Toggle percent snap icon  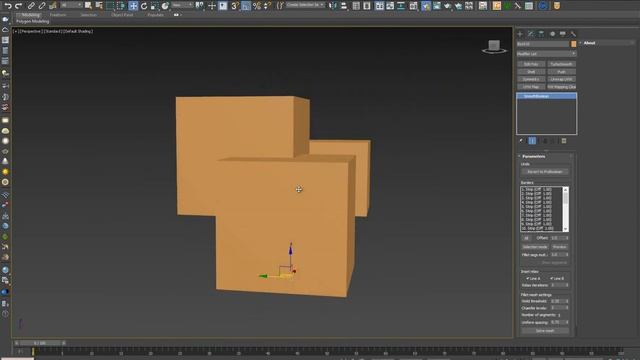tap(257, 6)
